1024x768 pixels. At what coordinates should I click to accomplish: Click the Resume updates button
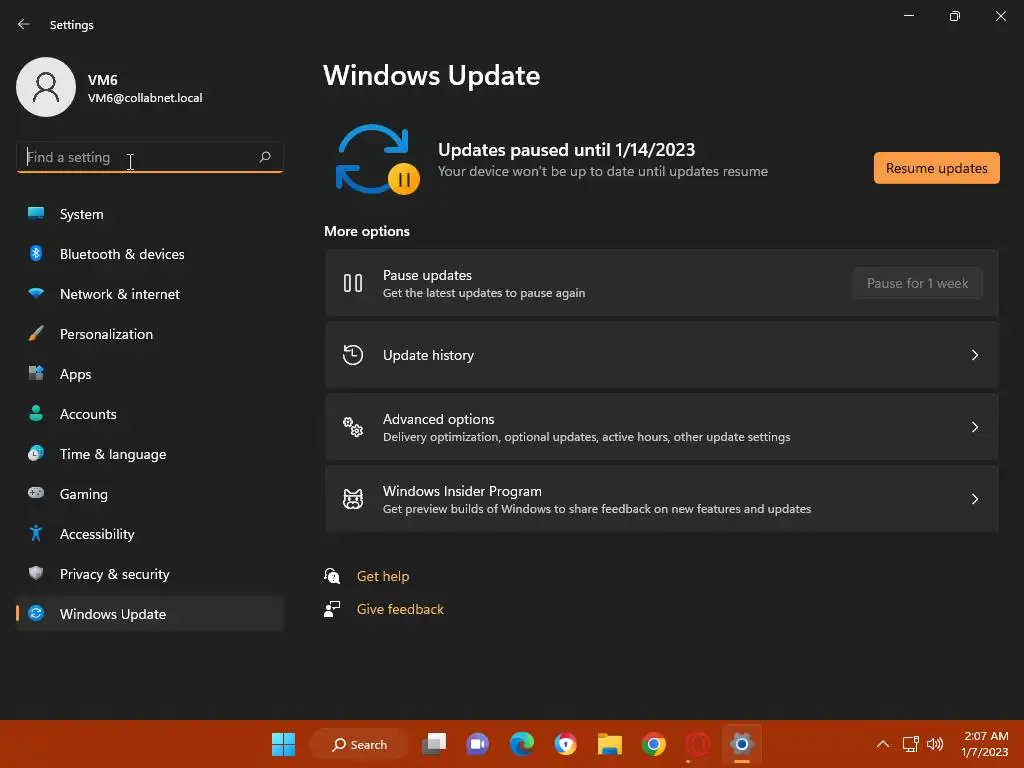(x=936, y=168)
